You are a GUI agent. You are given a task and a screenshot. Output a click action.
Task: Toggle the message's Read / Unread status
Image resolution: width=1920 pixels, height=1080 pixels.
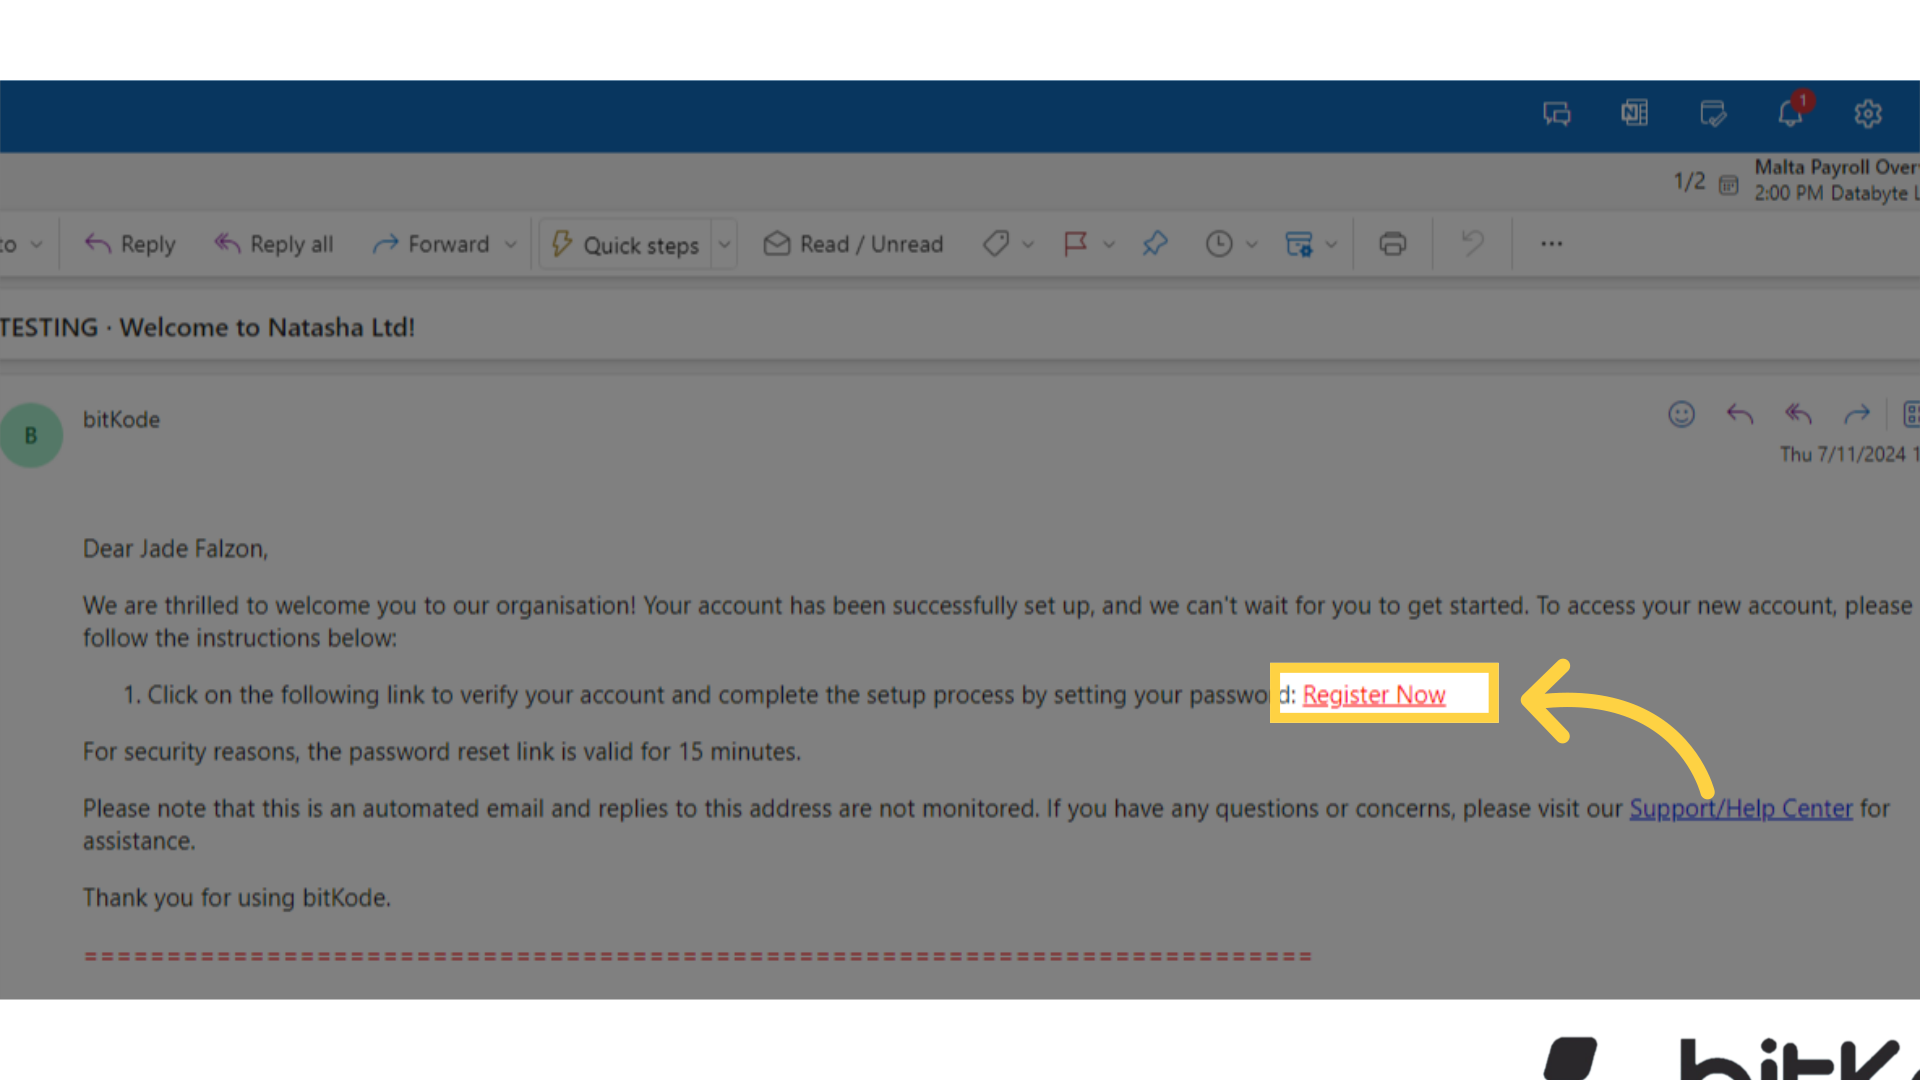pos(853,243)
